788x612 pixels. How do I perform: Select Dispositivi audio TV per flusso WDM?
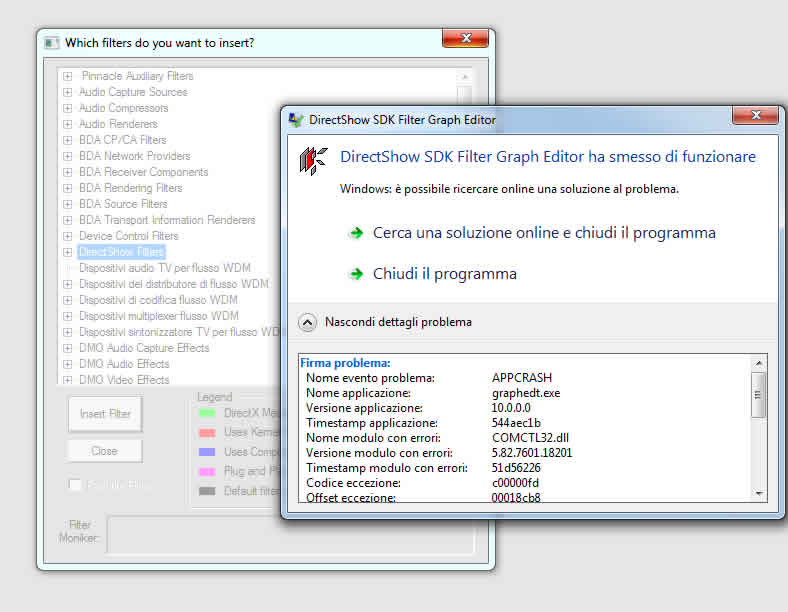(164, 268)
